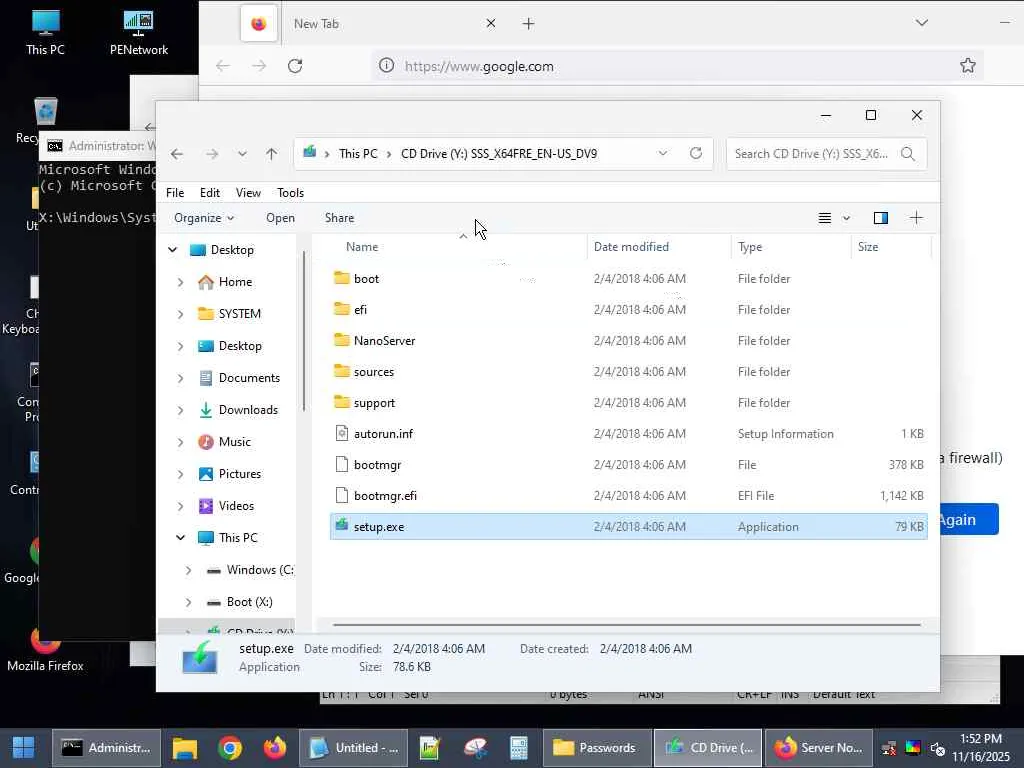1024x768 pixels.
Task: Go up one folder level
Action: 272,154
